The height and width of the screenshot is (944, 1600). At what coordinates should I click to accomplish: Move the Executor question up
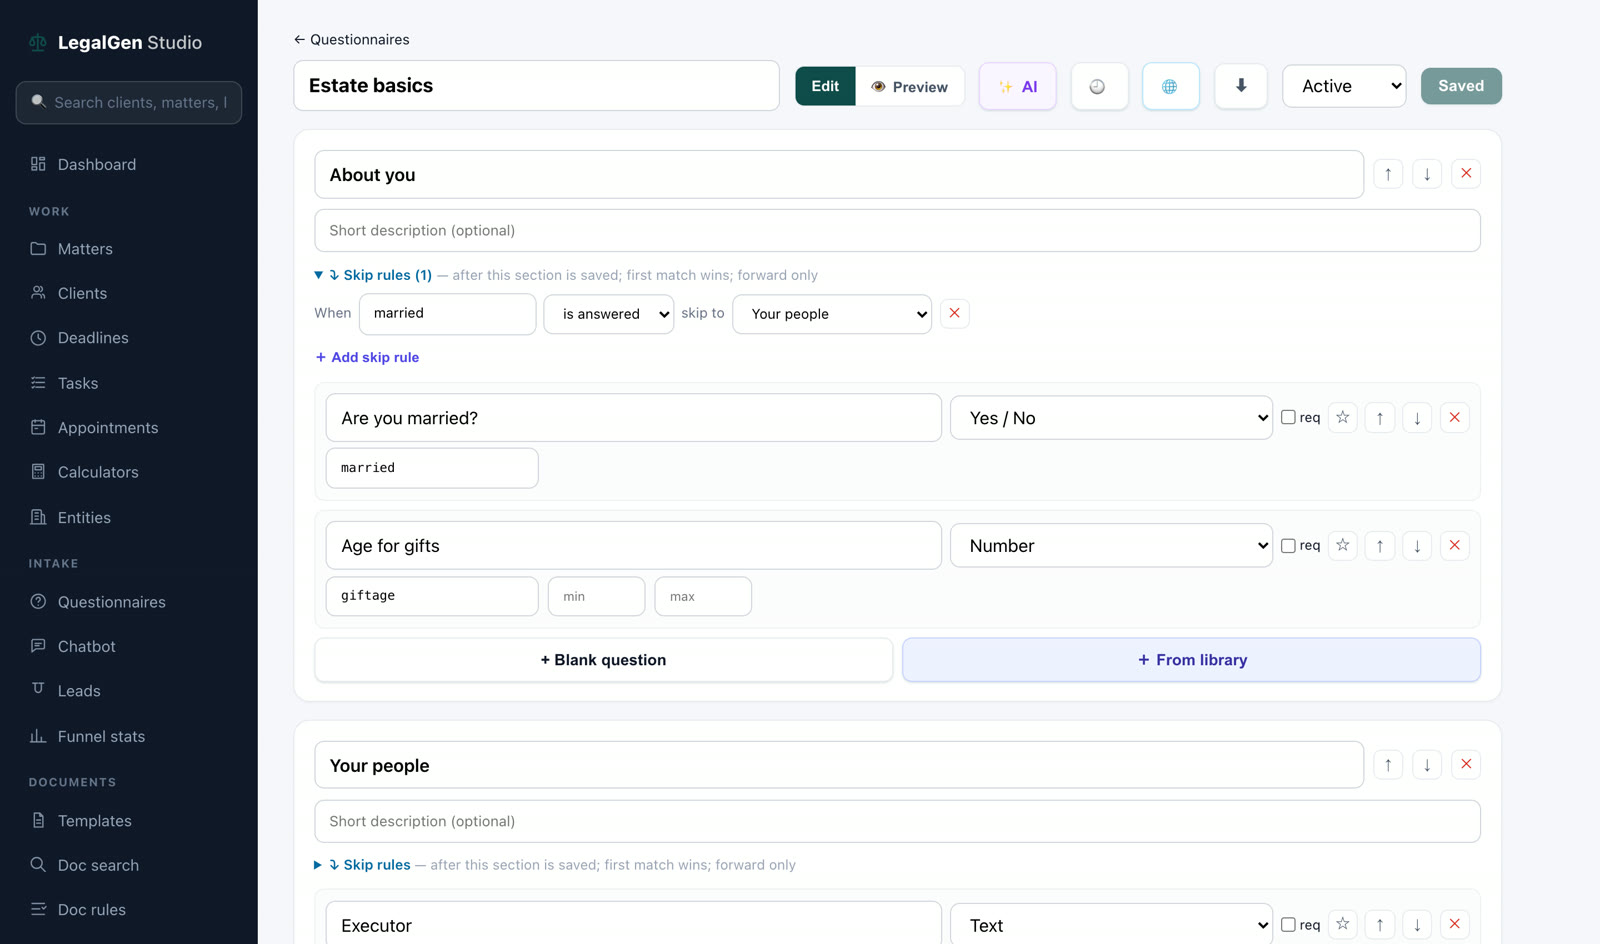(1380, 925)
